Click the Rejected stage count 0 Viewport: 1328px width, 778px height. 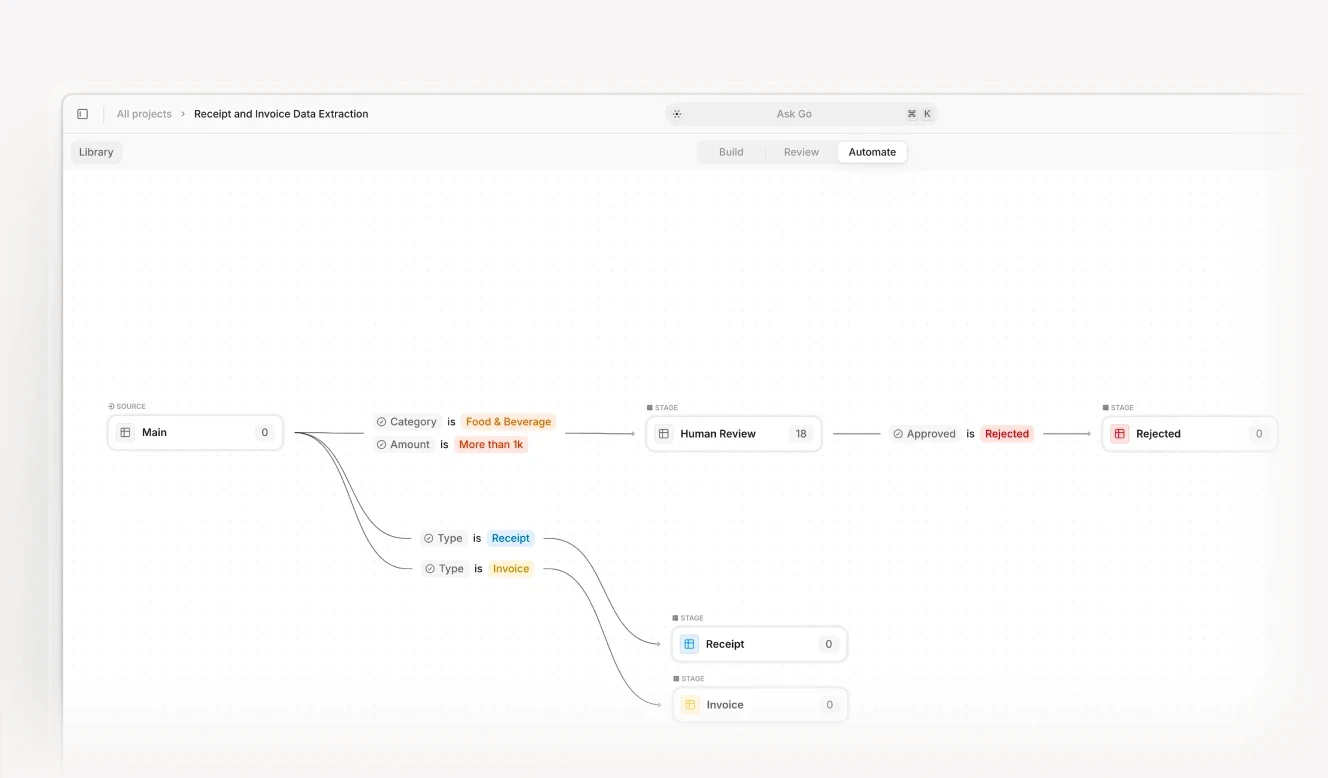click(x=1259, y=434)
